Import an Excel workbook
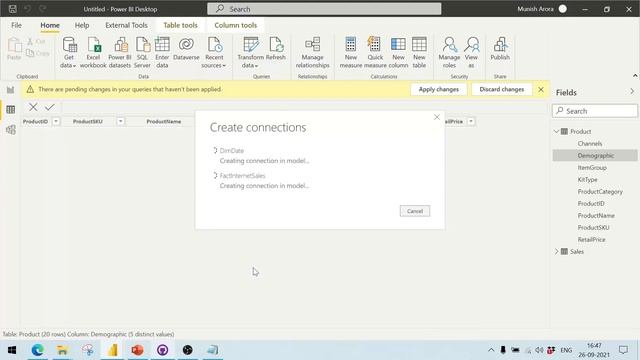Viewport: 640px width, 360px height. [93, 52]
